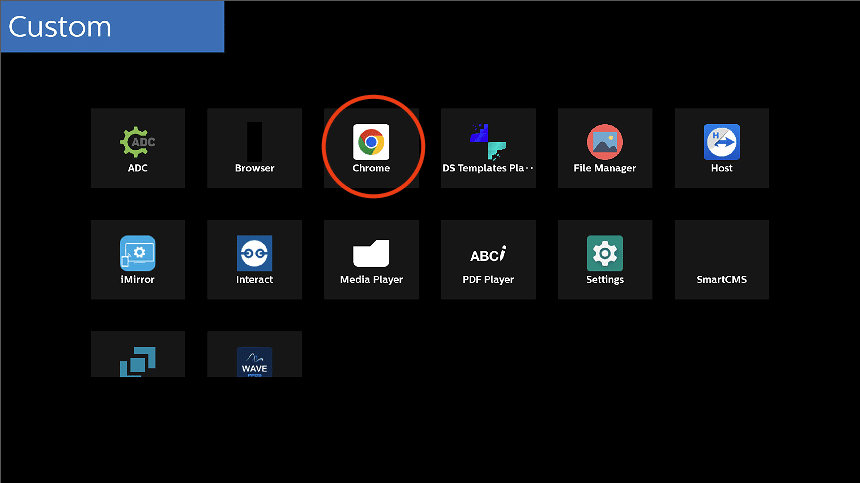The width and height of the screenshot is (860, 483).
Task: Open the WAVE app tile
Action: point(254,354)
